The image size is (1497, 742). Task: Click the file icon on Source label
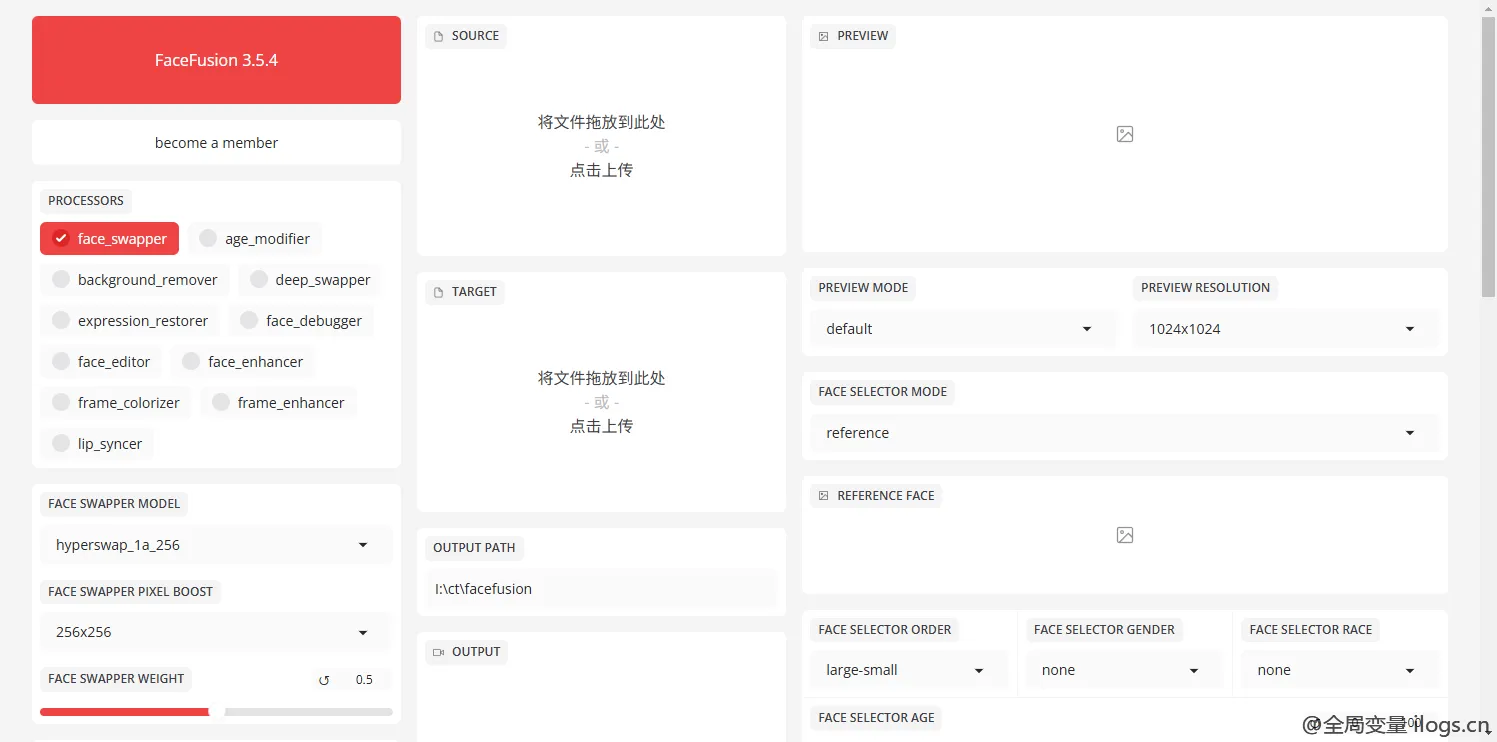point(438,36)
